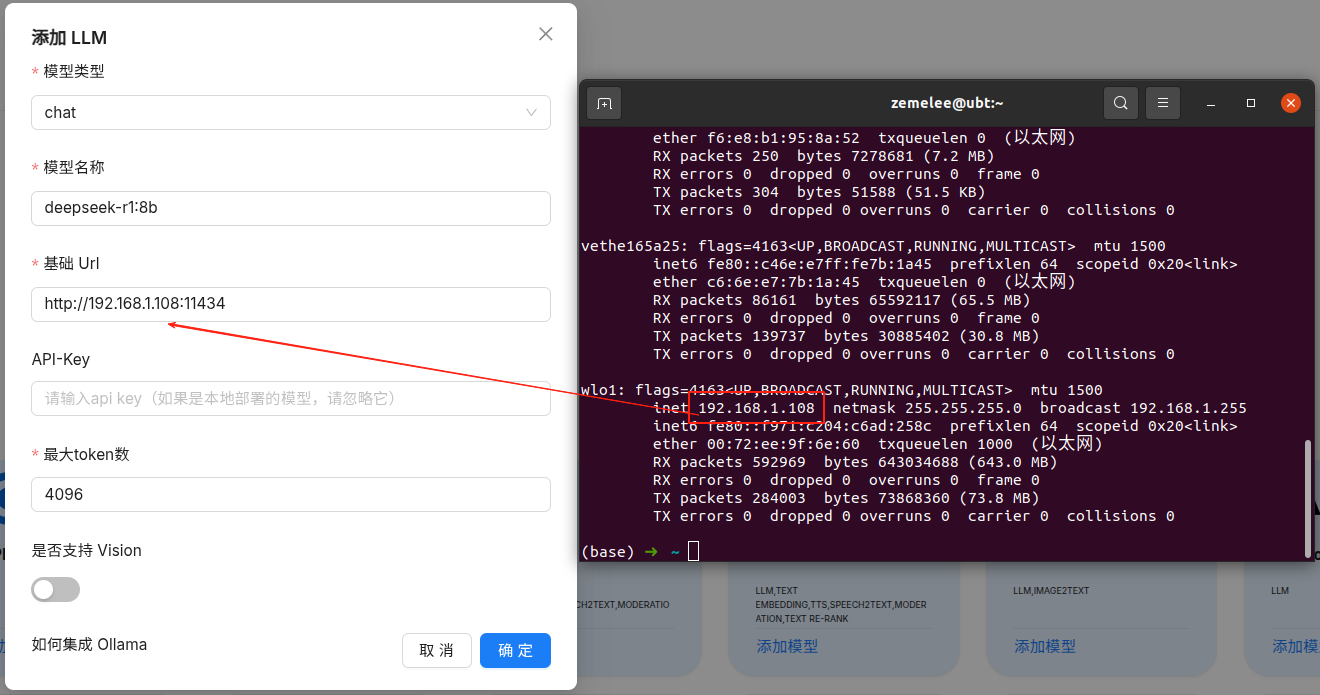The image size is (1320, 695).
Task: Open new tab in terminal window
Action: [x=604, y=103]
